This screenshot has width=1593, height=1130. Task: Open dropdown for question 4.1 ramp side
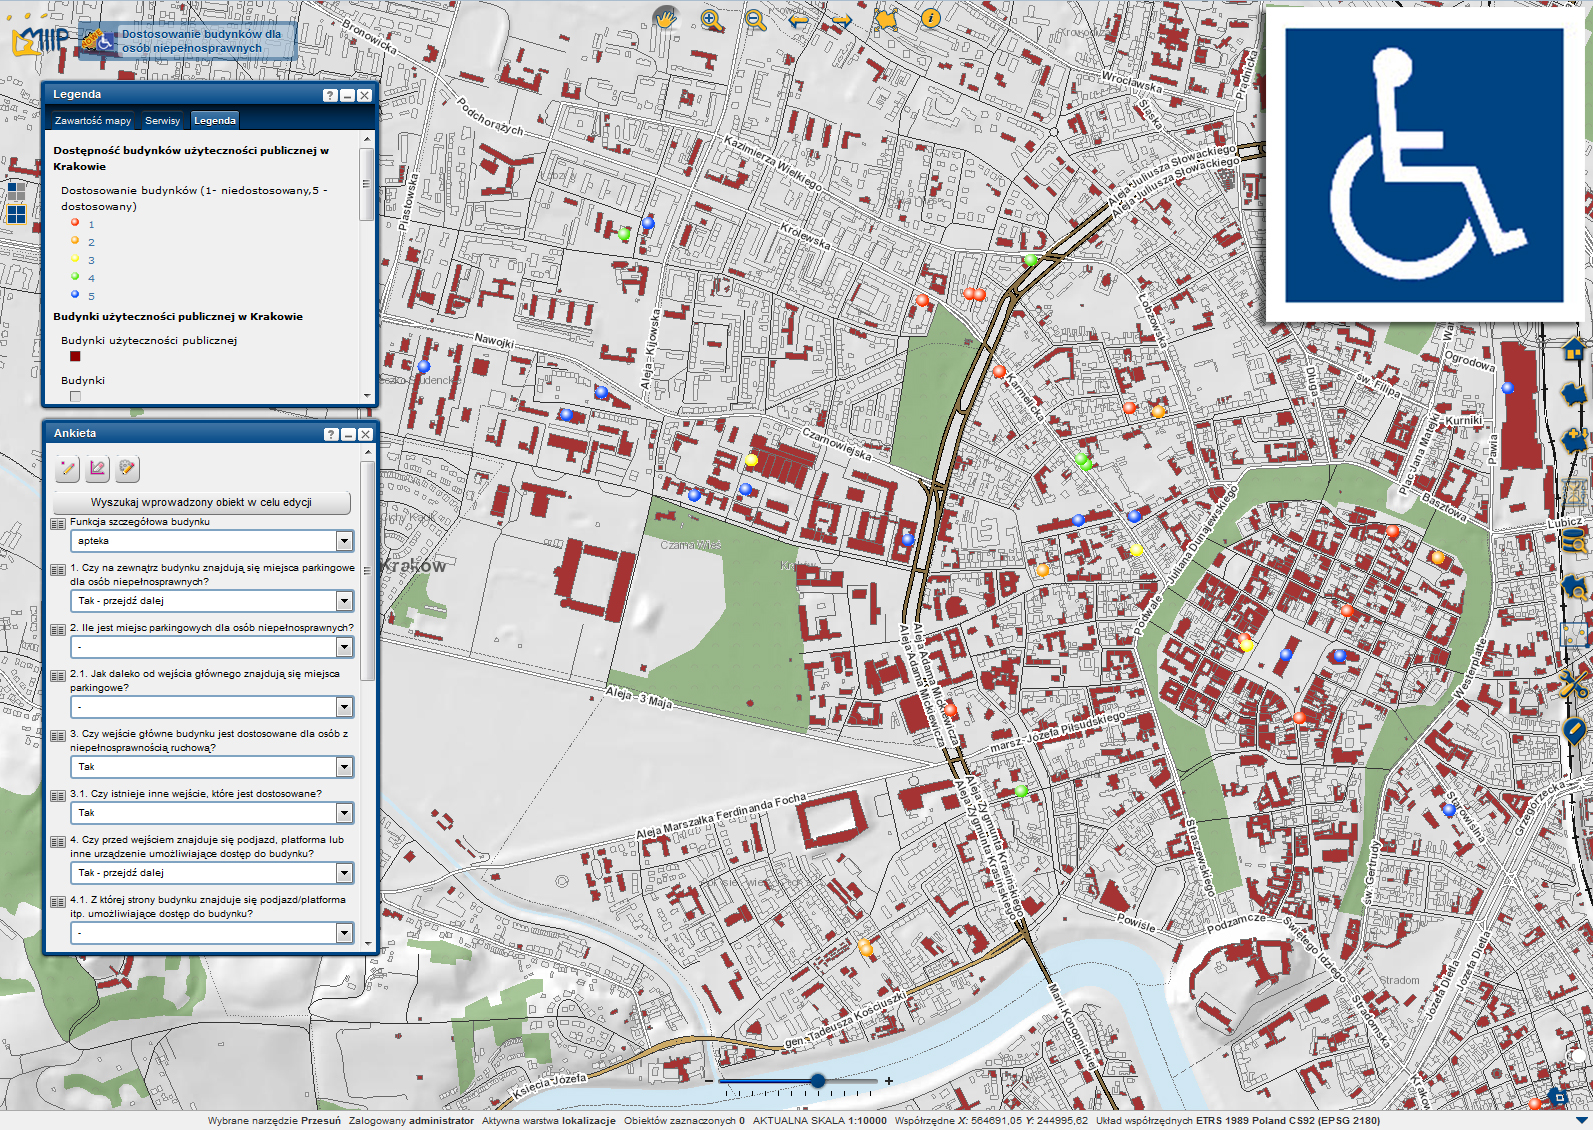344,933
